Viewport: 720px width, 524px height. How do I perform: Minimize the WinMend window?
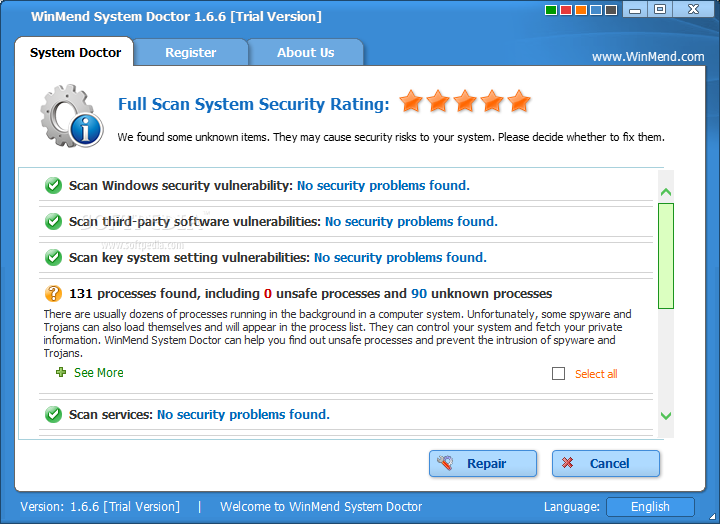(635, 9)
